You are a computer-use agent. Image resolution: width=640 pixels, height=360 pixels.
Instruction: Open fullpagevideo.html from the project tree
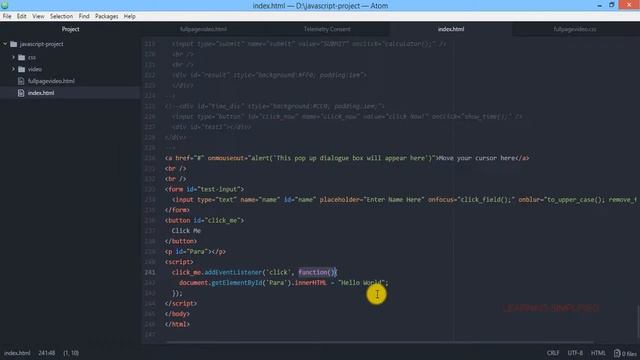pos(51,81)
